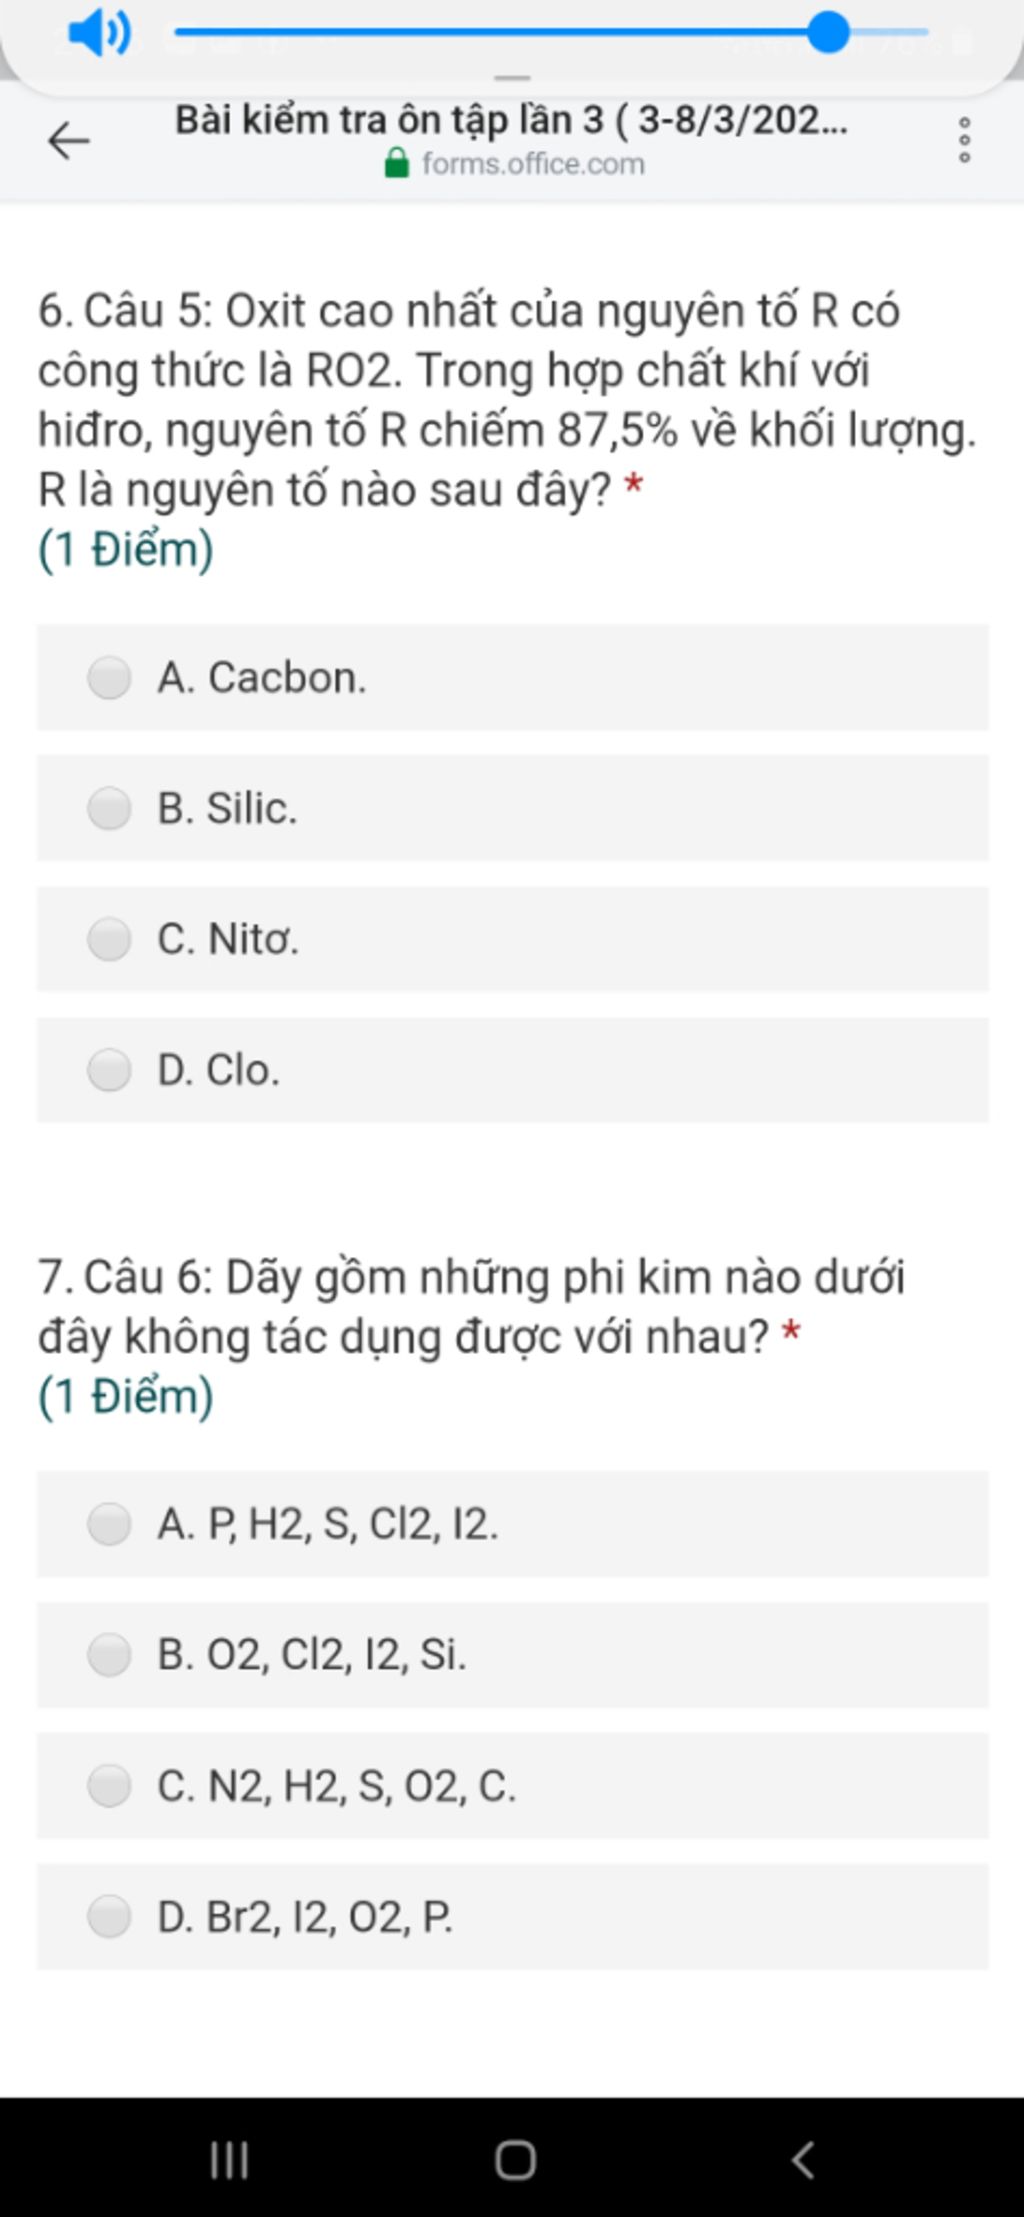This screenshot has height=2217, width=1024.
Task: Tap the Android back navigation chevron
Action: click(803, 2160)
